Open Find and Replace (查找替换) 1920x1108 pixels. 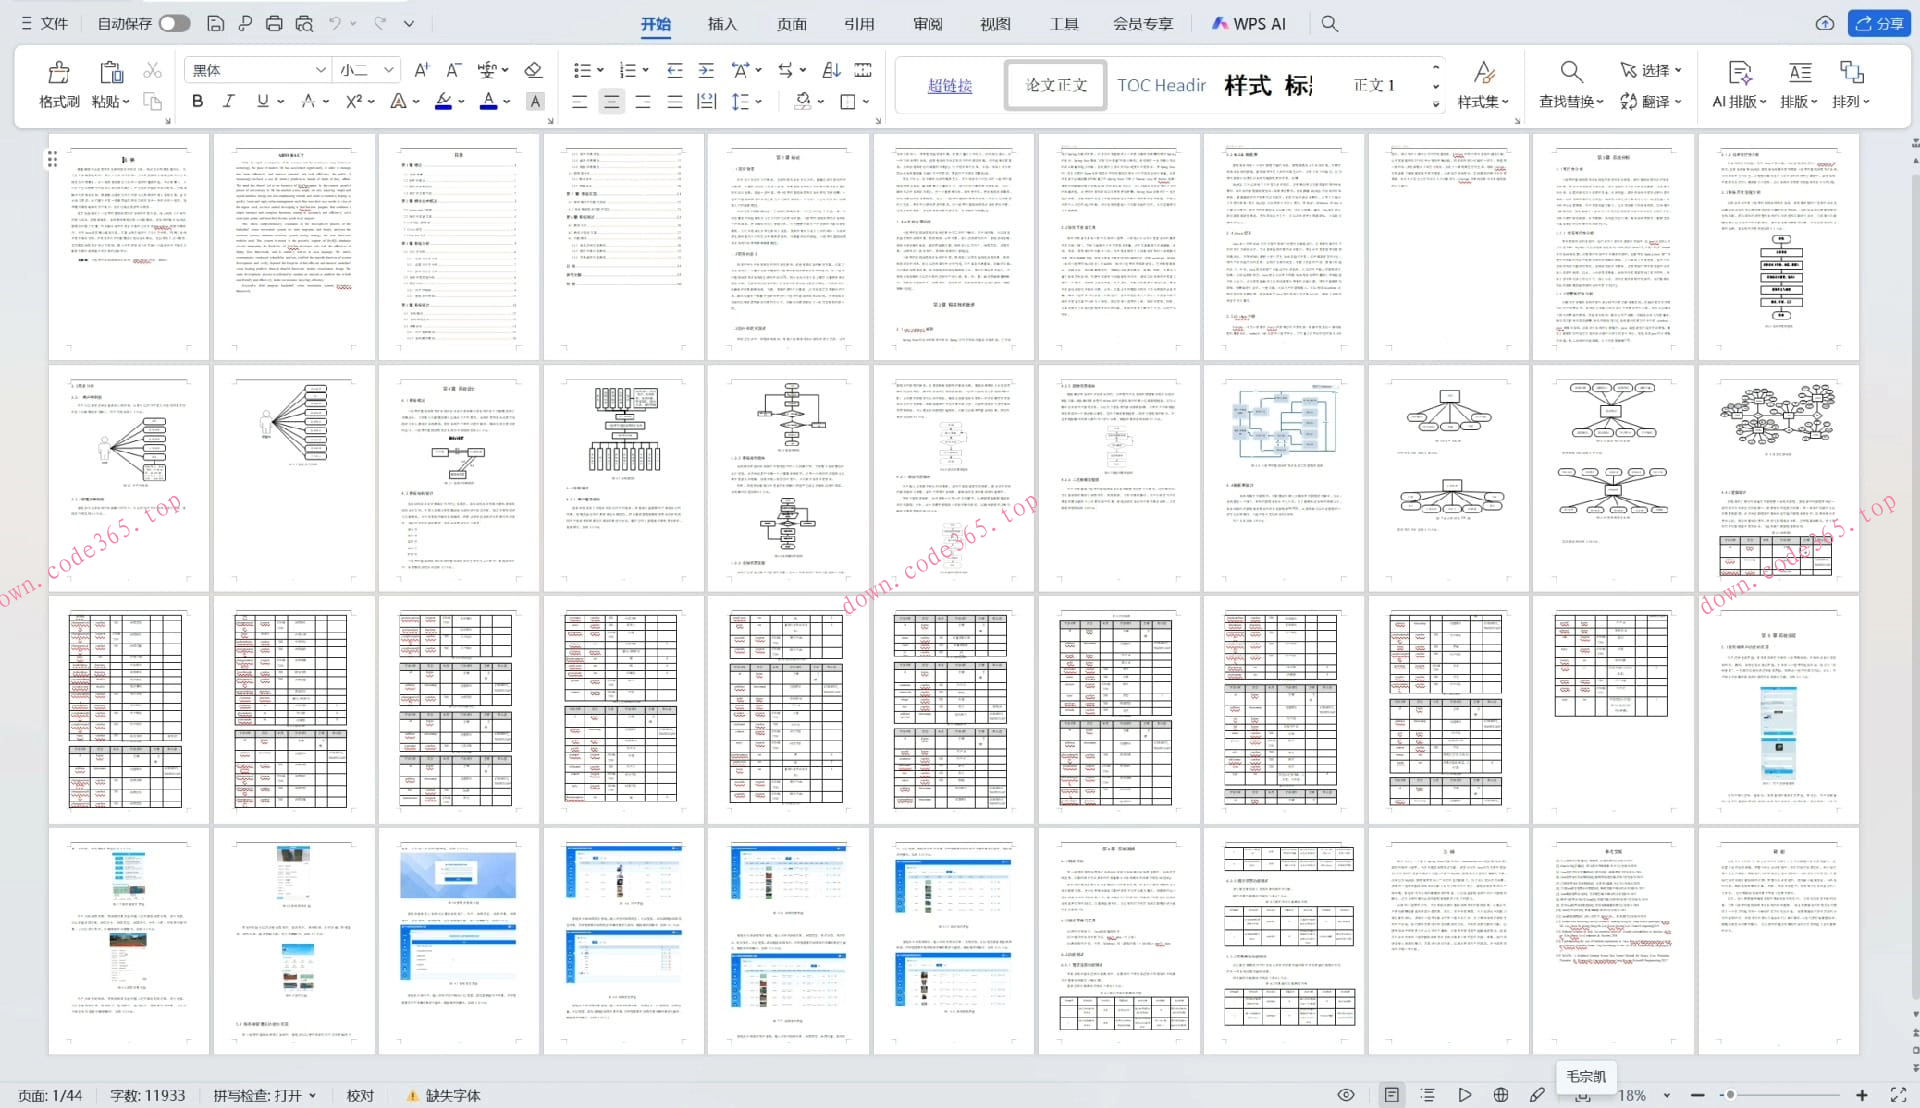coord(1570,84)
